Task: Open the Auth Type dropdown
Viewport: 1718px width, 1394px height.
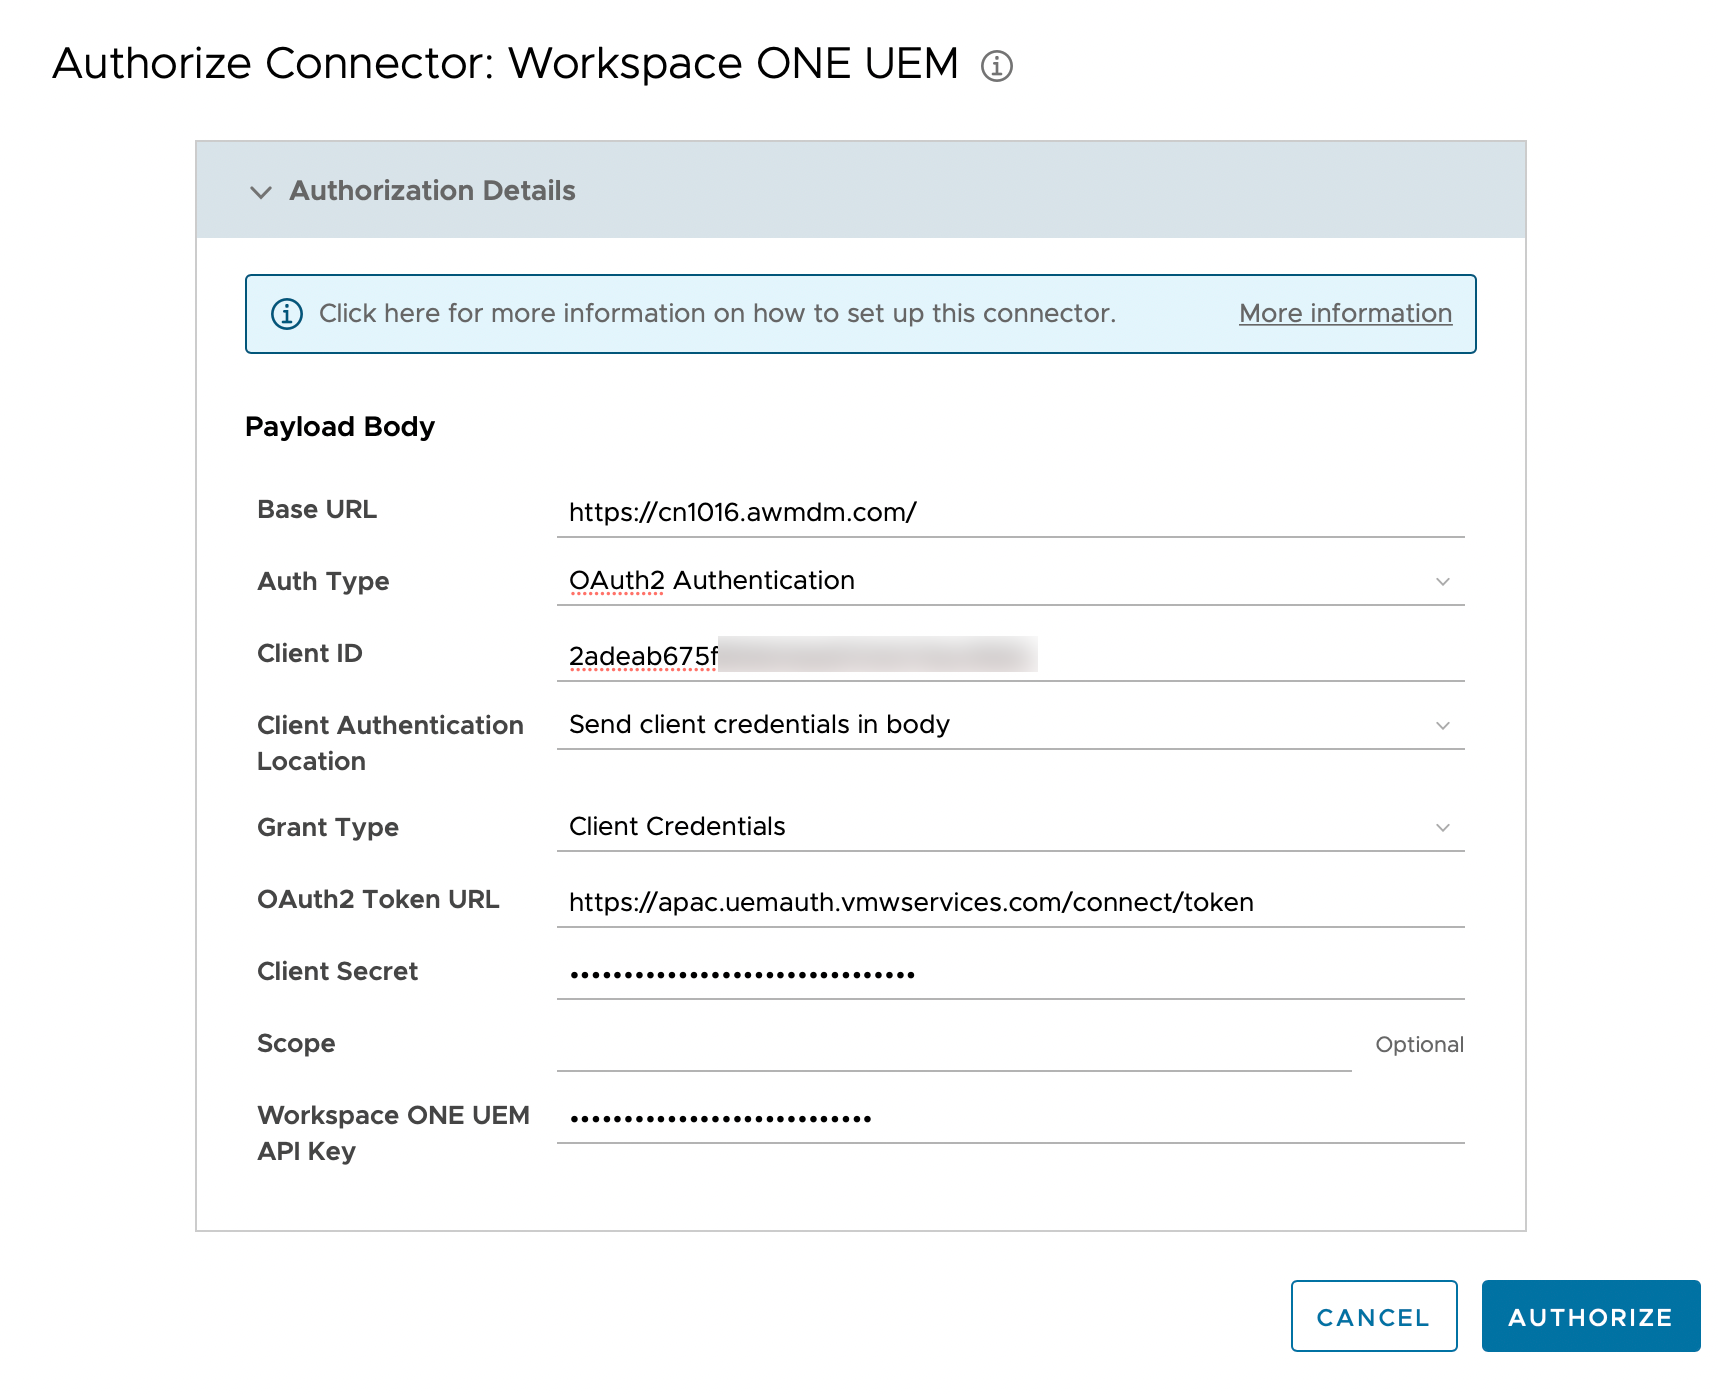Action: [1010, 581]
